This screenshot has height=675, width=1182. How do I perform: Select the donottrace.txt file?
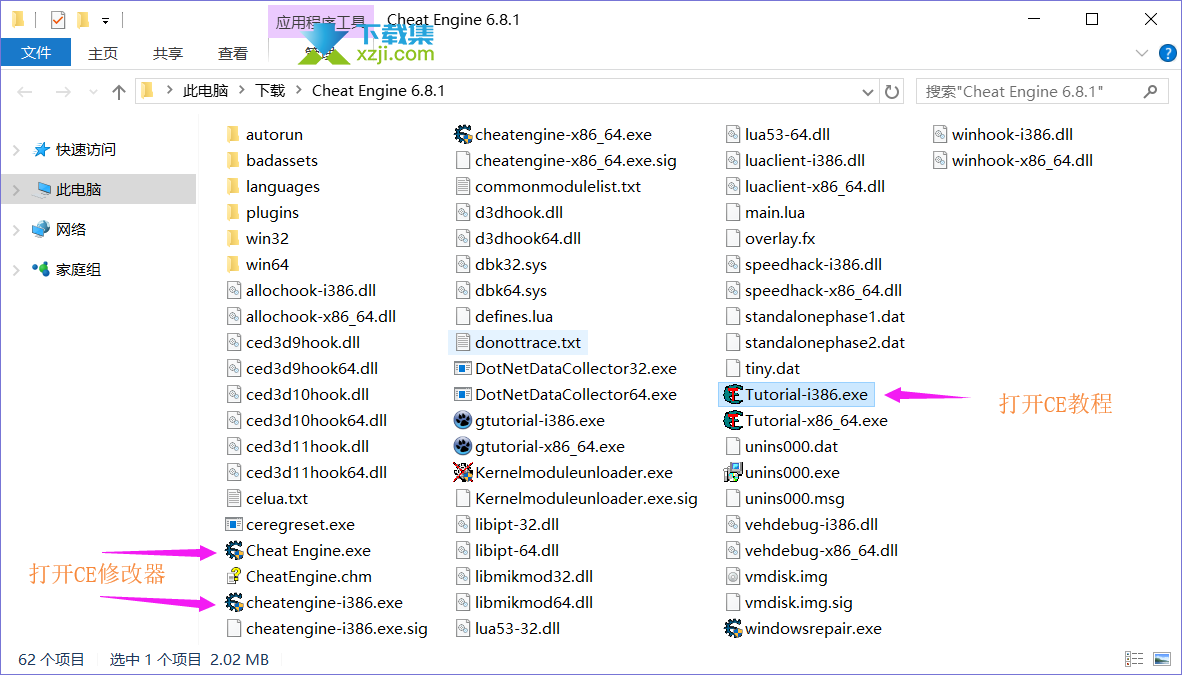pyautogui.click(x=518, y=342)
